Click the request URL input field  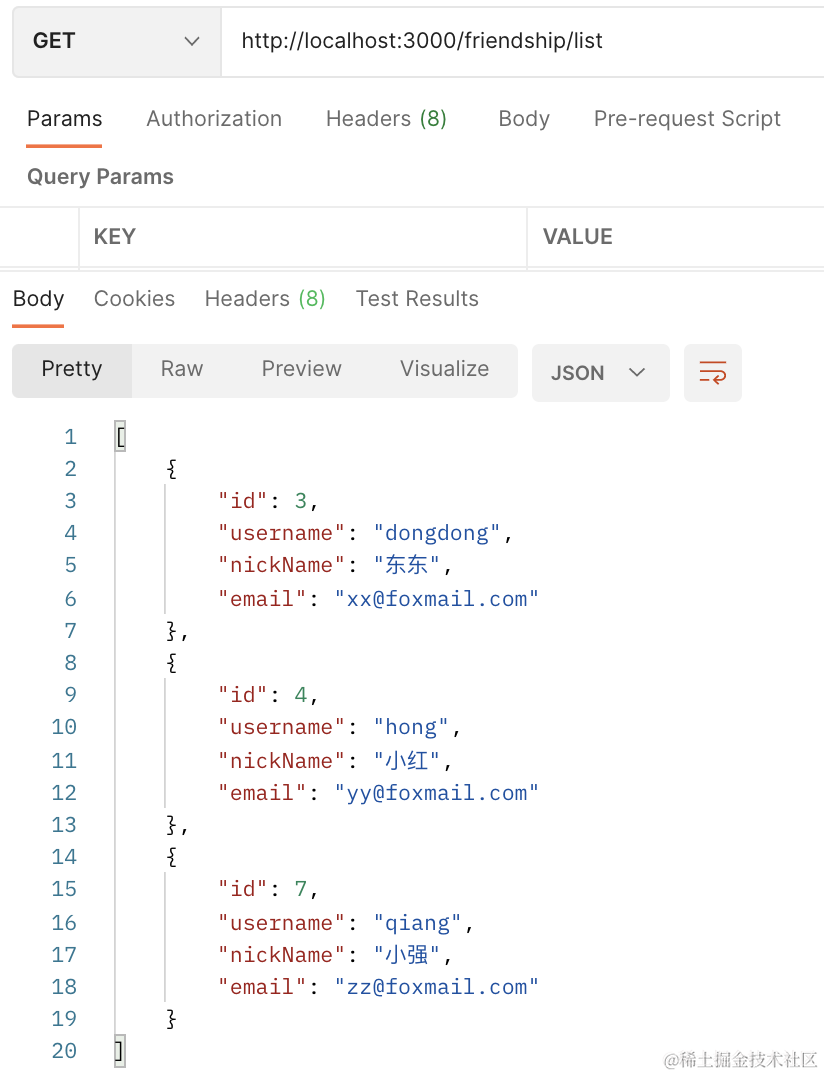[520, 41]
